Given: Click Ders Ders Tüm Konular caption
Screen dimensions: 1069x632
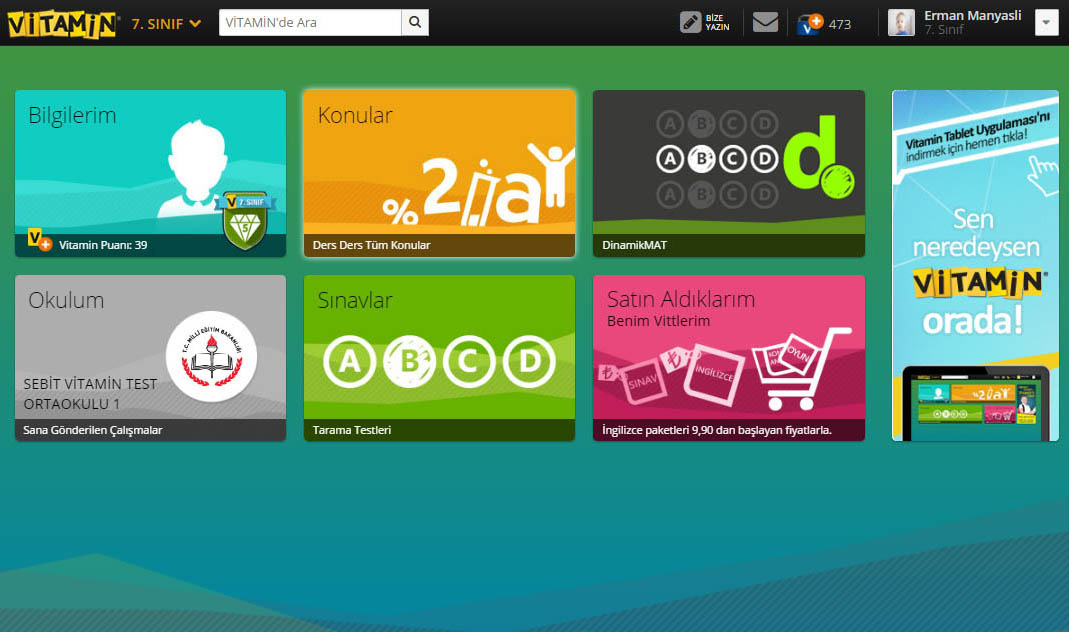Looking at the screenshot, I should coord(372,245).
